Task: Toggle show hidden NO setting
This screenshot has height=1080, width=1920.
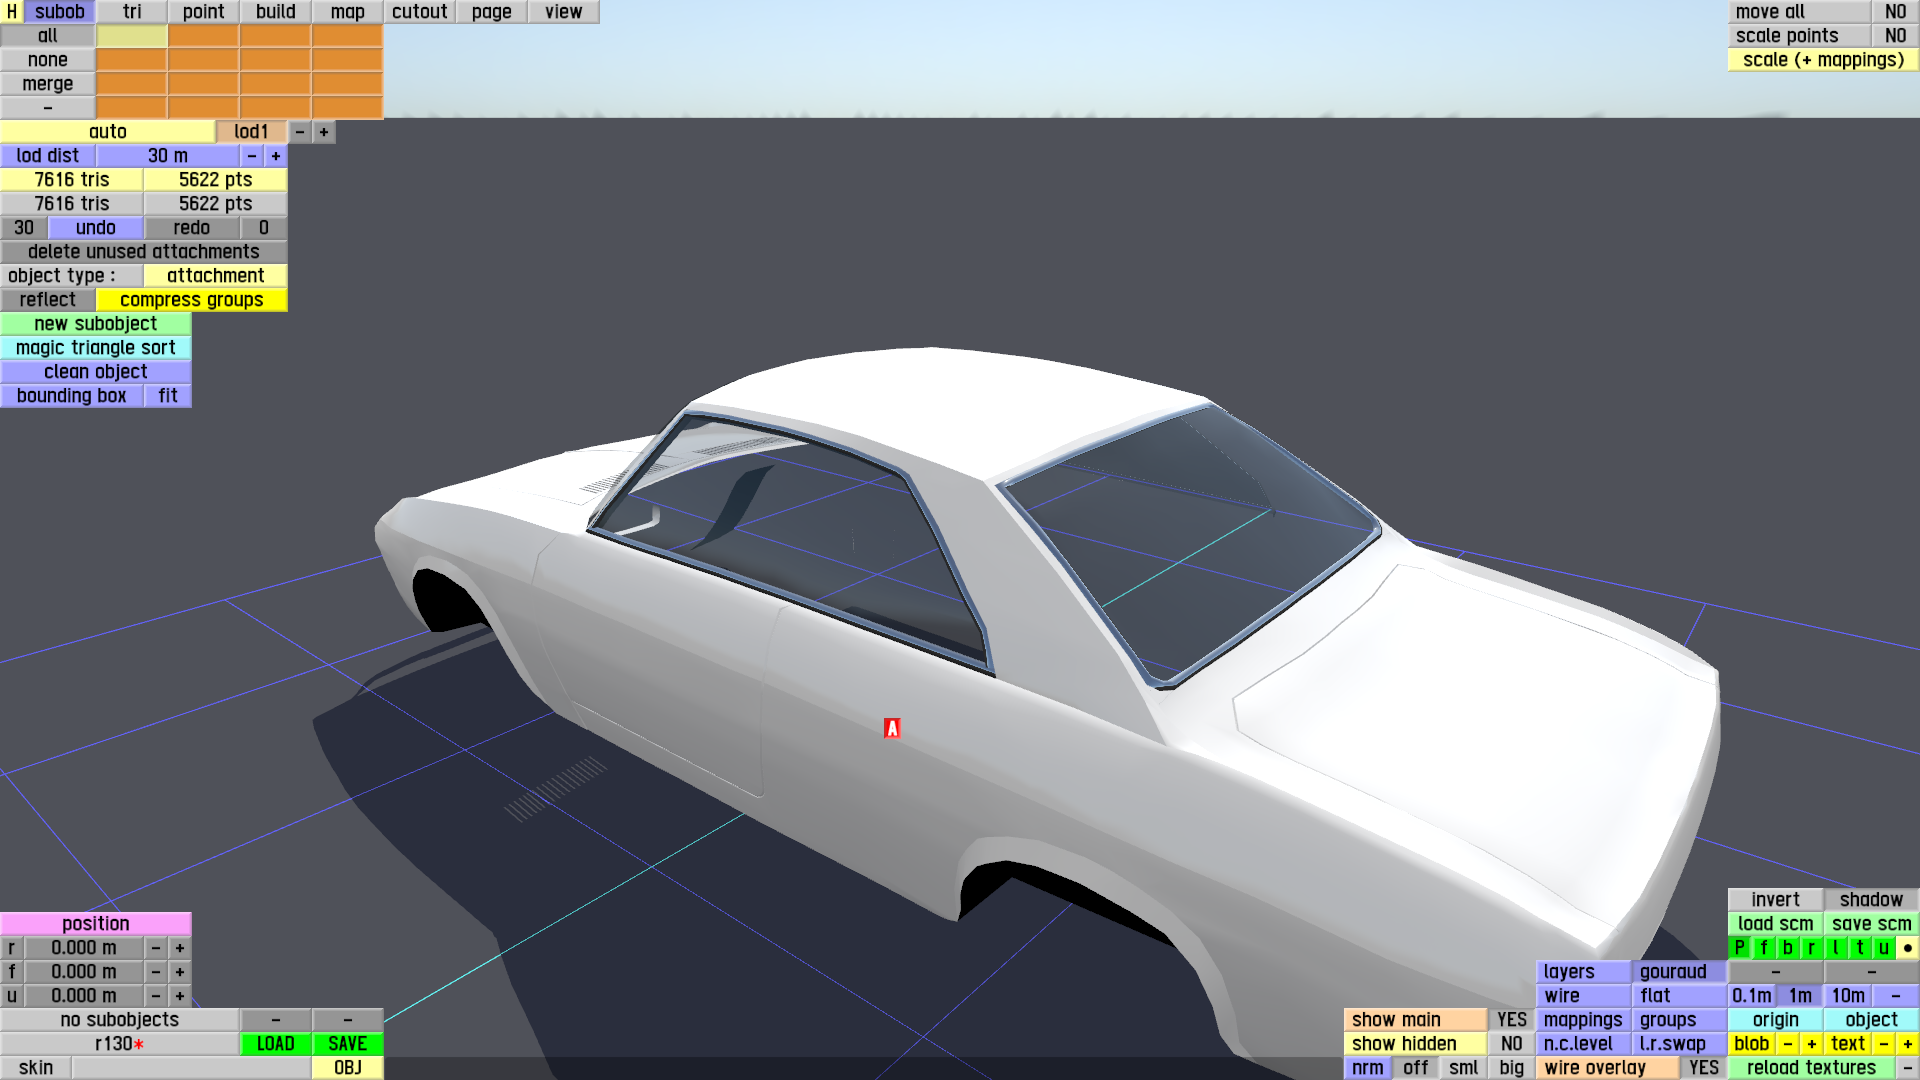Action: click(1511, 1044)
